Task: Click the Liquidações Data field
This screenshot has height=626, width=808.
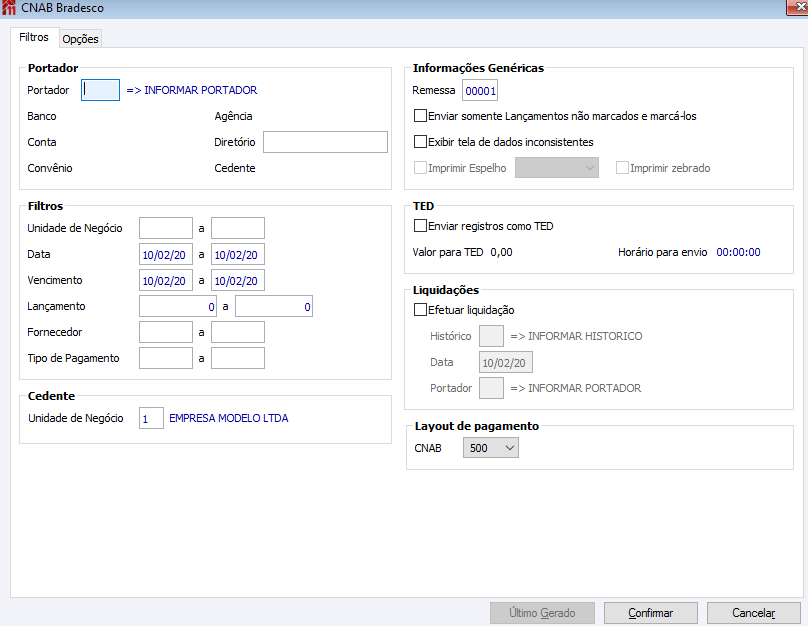Action: pyautogui.click(x=506, y=362)
